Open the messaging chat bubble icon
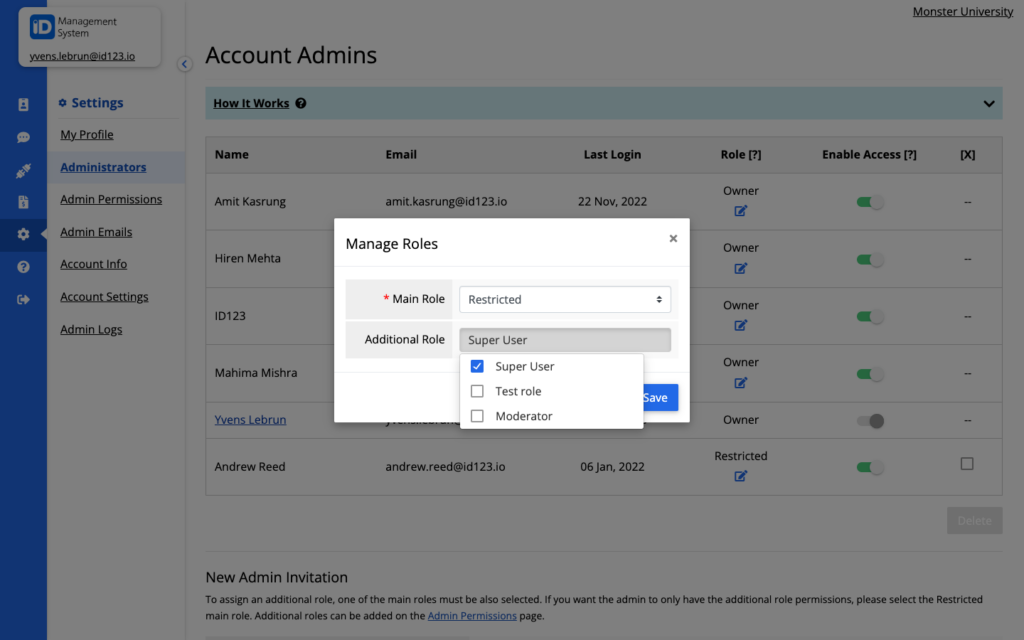Screen dimensions: 1024x640 (23, 138)
